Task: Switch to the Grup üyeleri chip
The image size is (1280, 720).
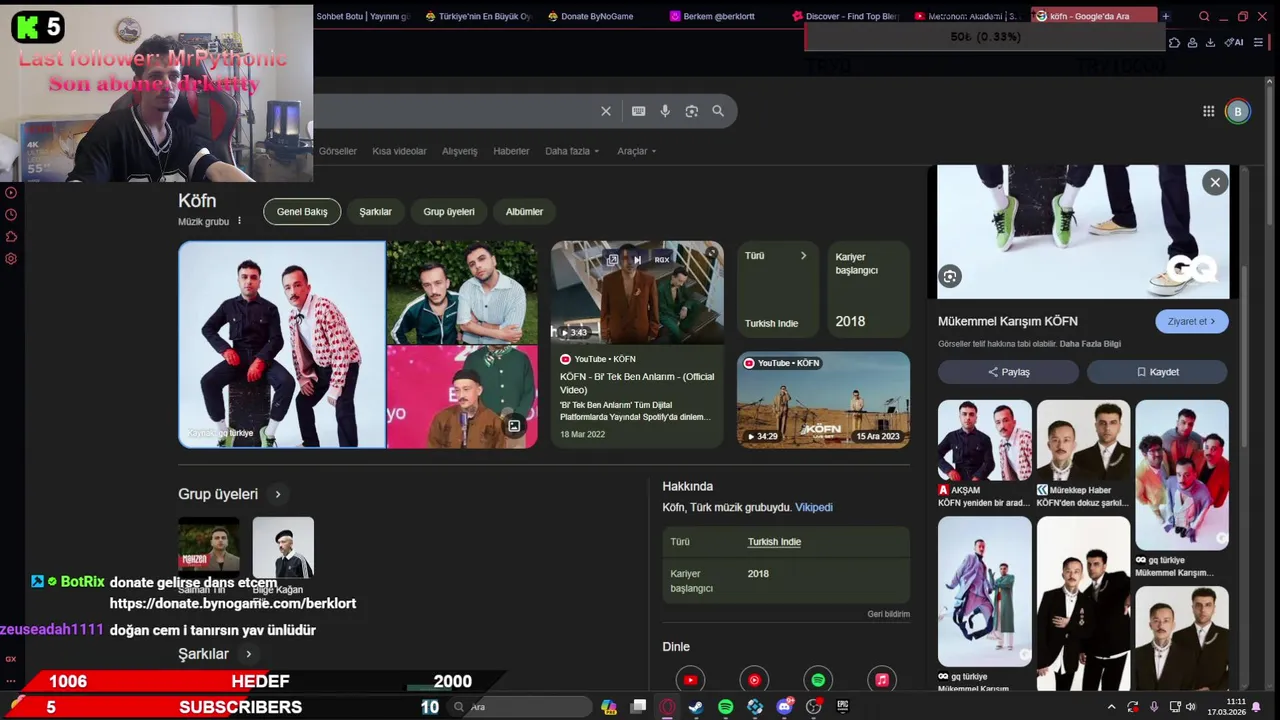Action: [449, 212]
